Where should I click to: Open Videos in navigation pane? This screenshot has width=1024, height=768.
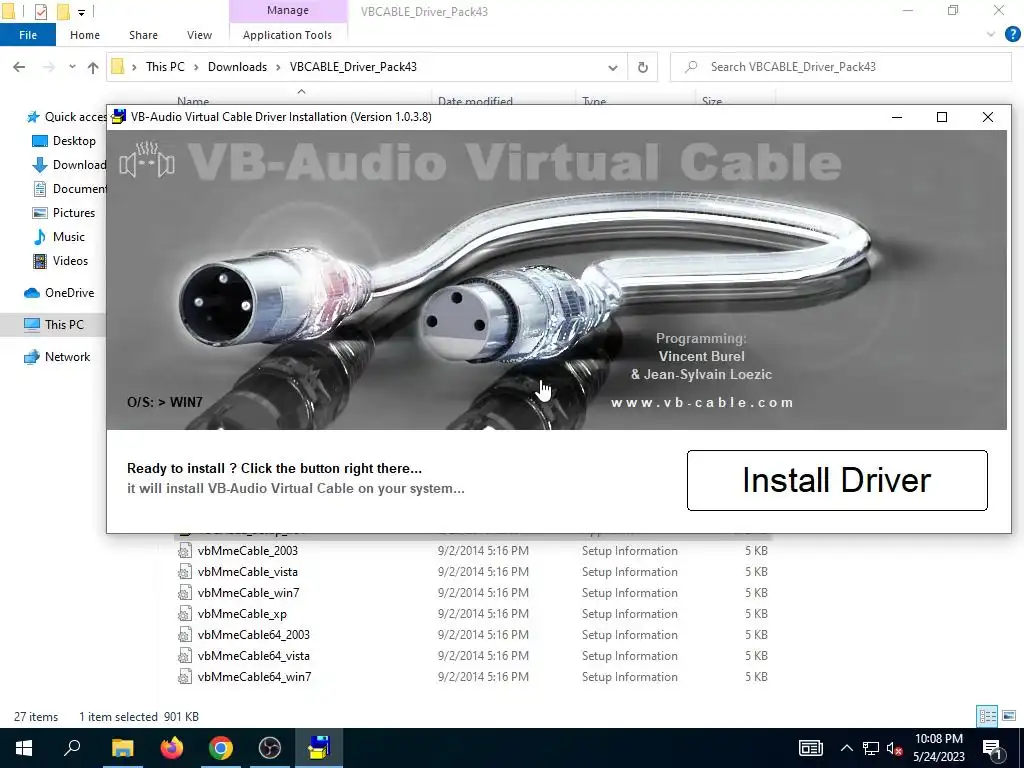click(x=60, y=261)
